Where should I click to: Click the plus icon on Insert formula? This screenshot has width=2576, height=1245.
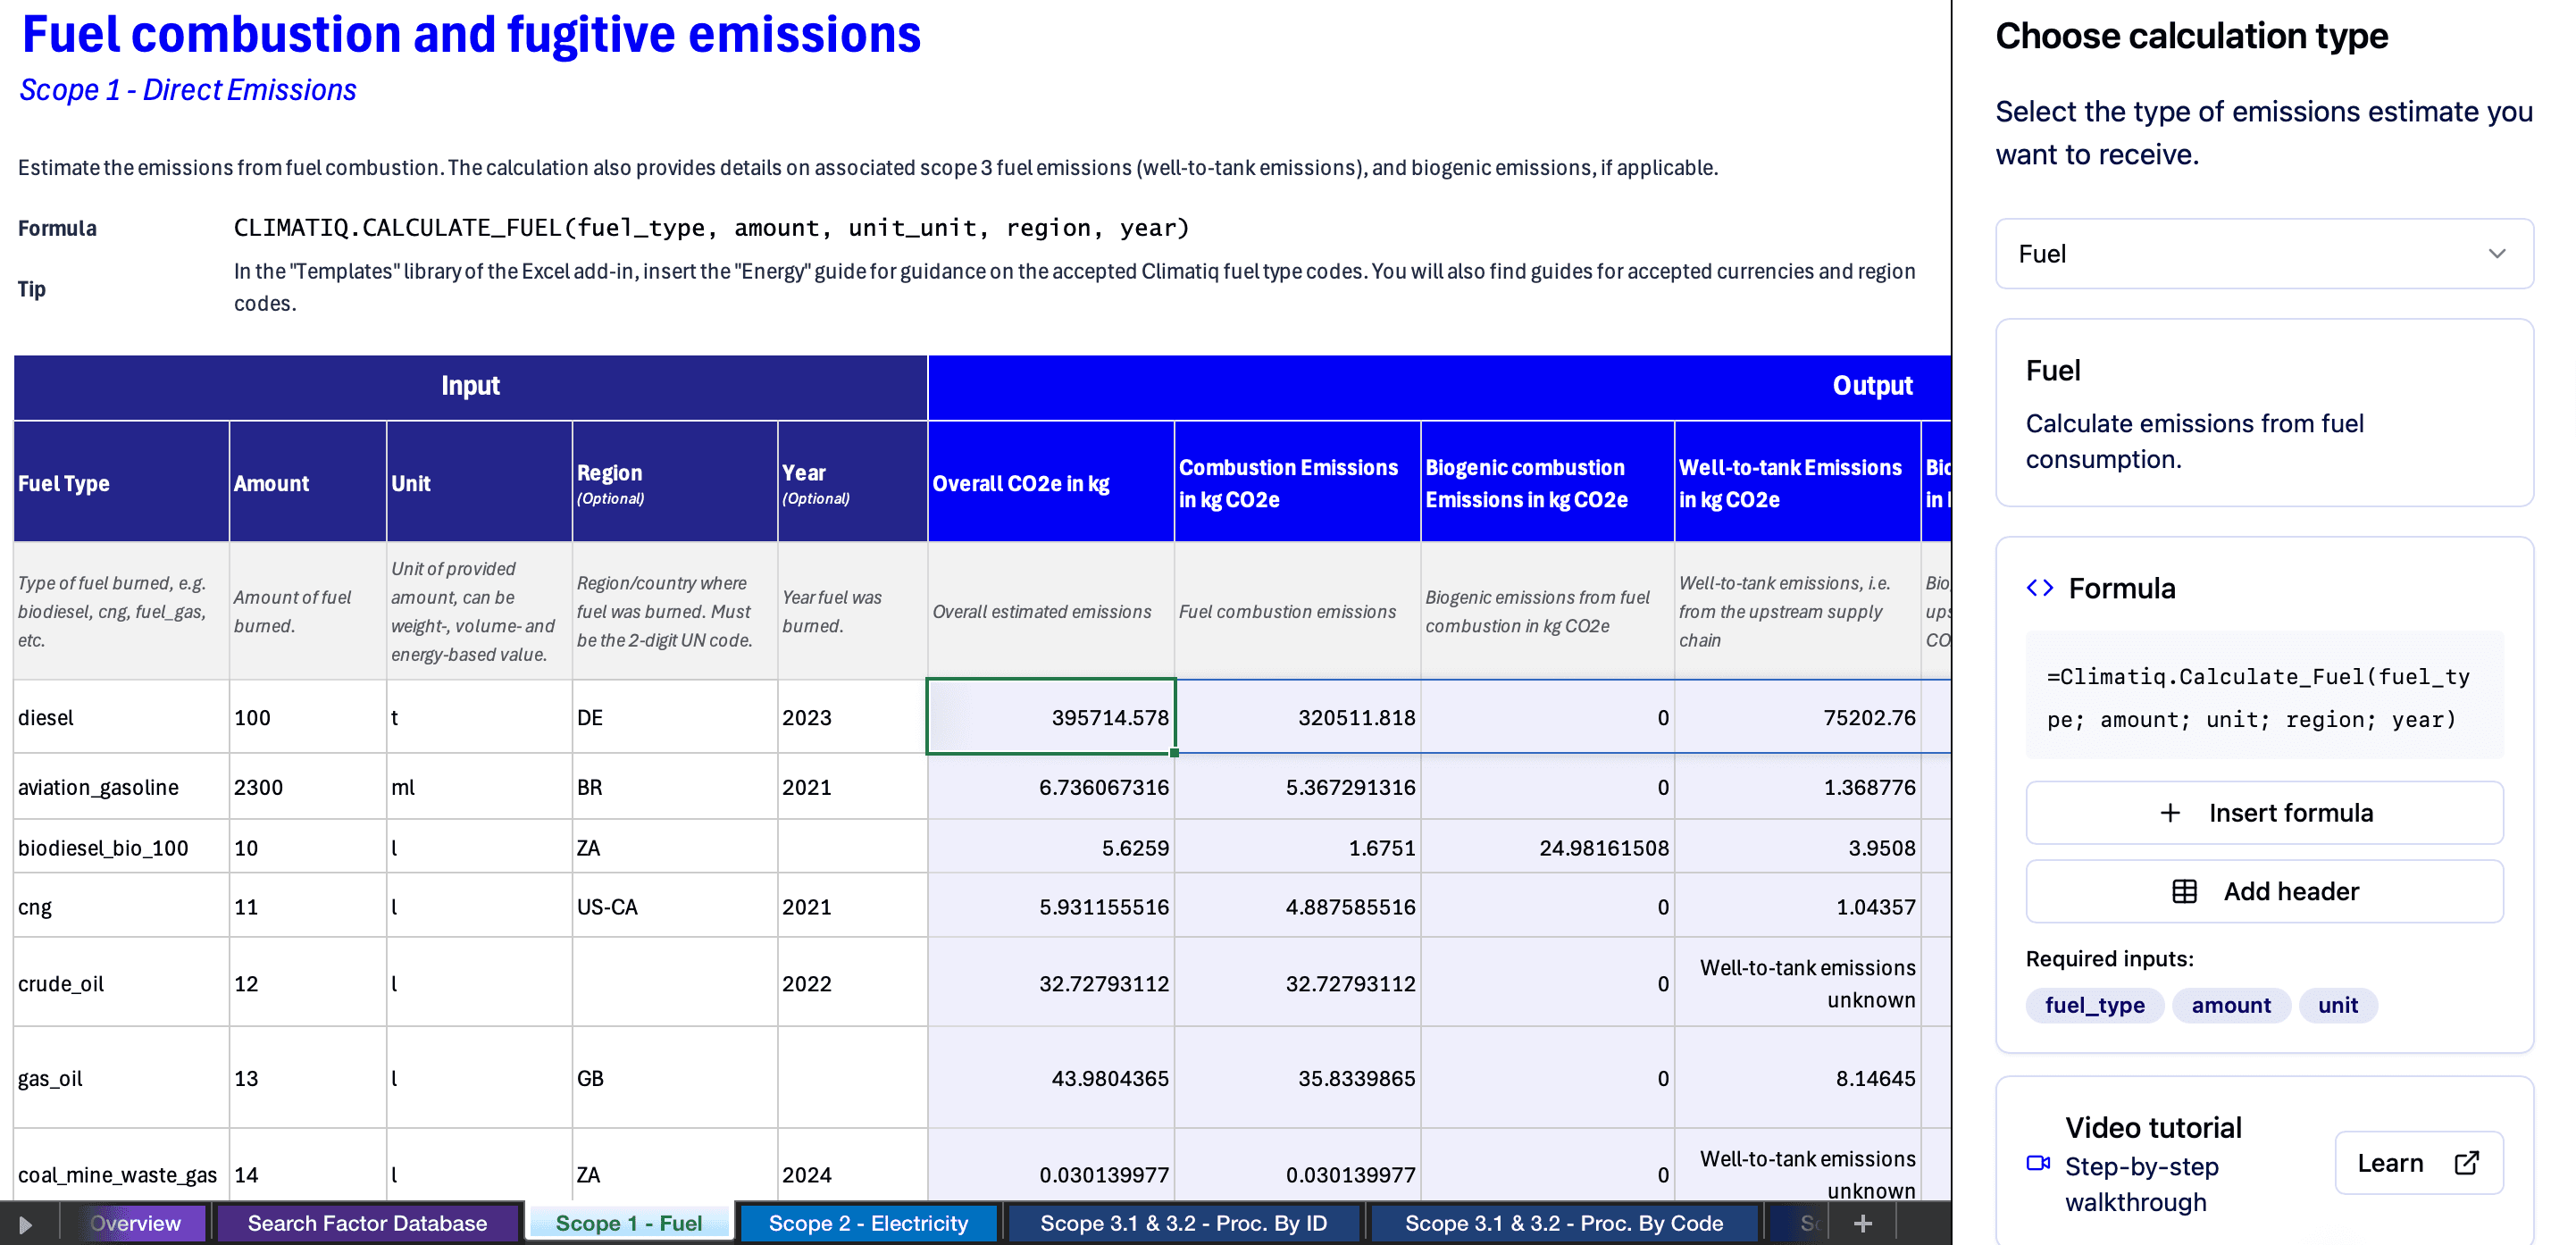tap(2171, 812)
